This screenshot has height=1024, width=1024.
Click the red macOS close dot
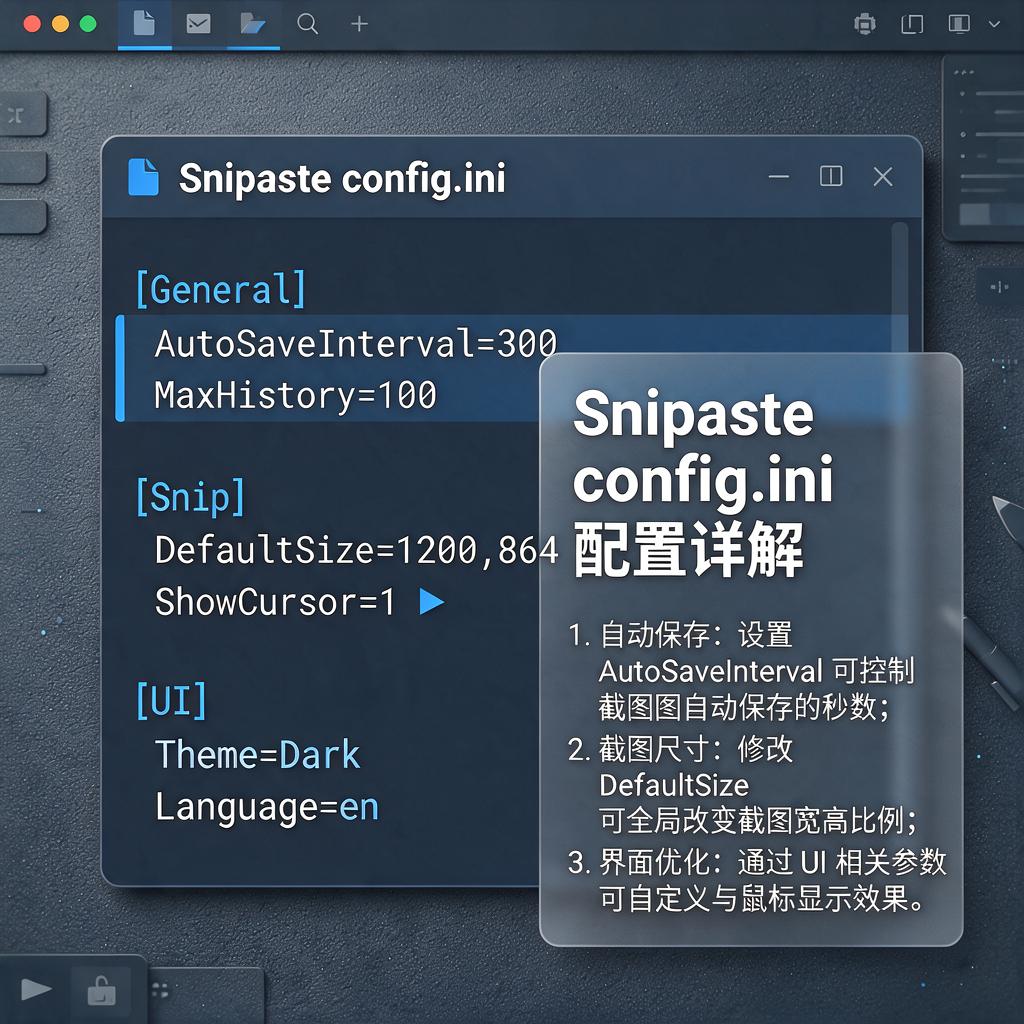coord(32,24)
